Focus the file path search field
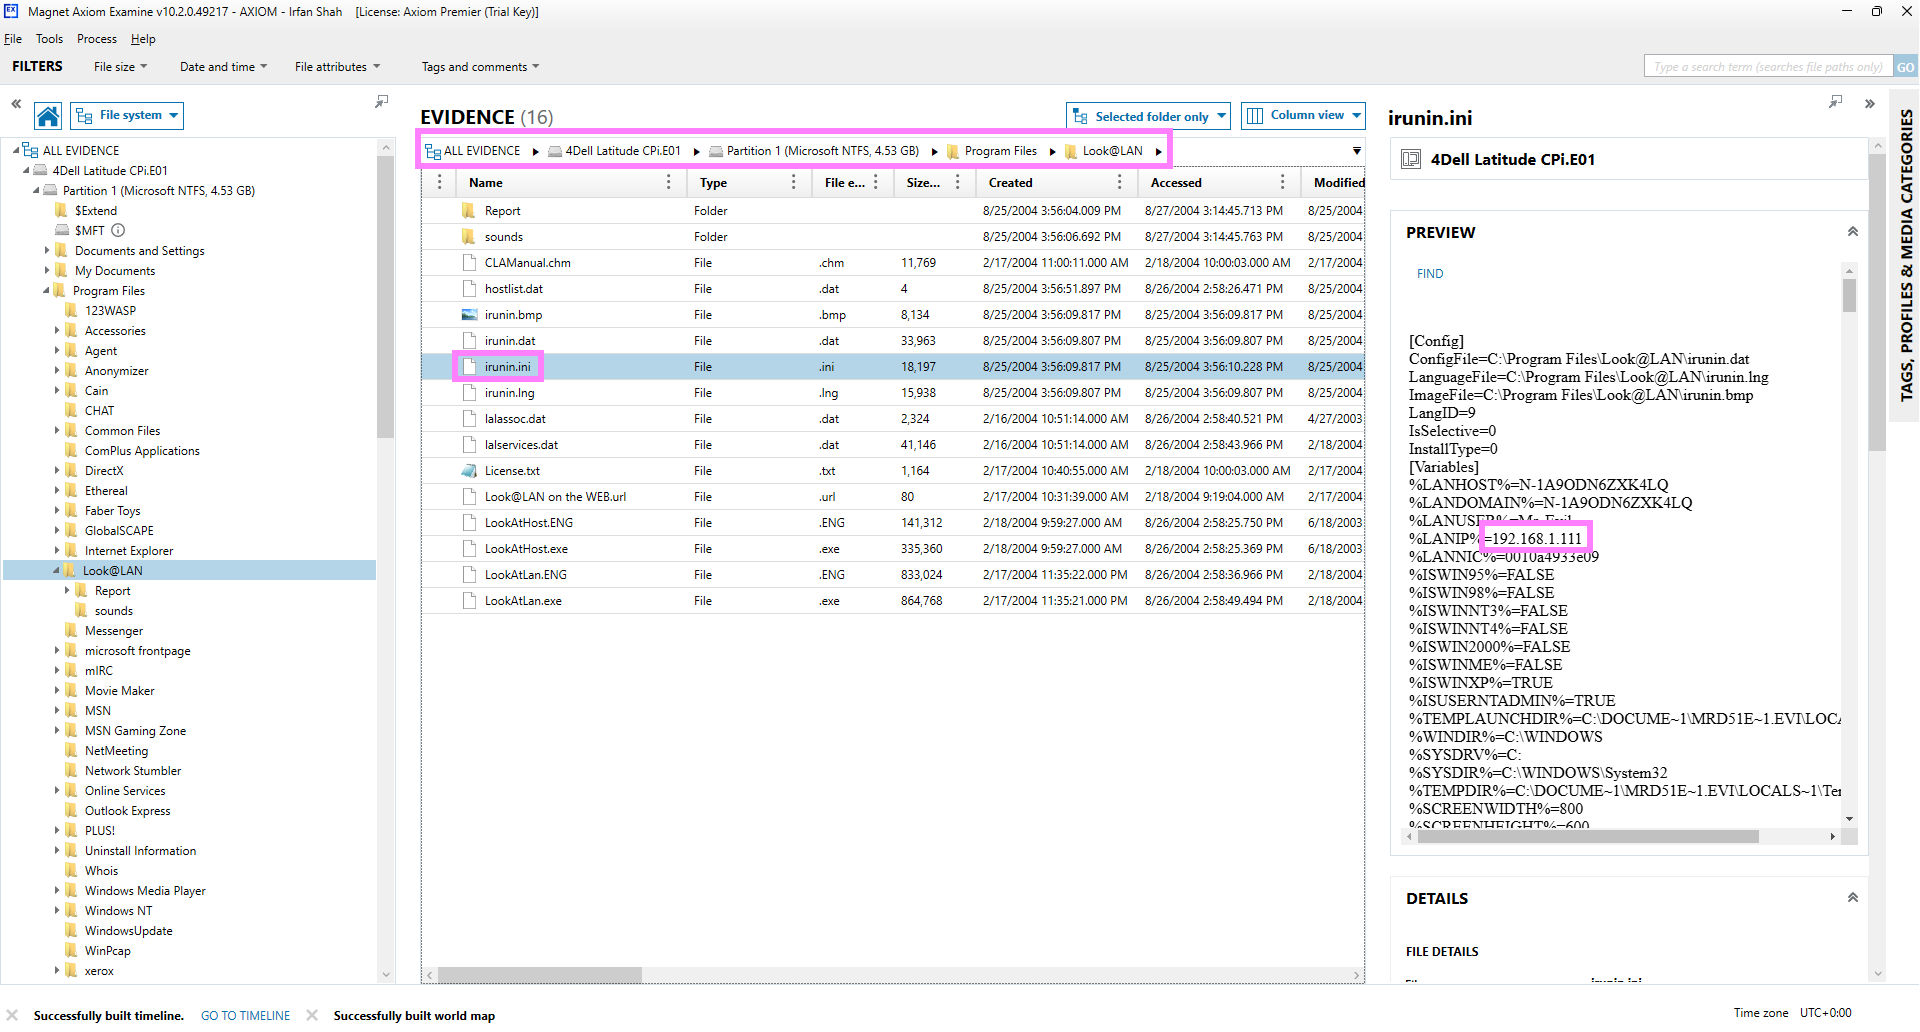Viewport: 1920px width, 1032px height. tap(1767, 67)
